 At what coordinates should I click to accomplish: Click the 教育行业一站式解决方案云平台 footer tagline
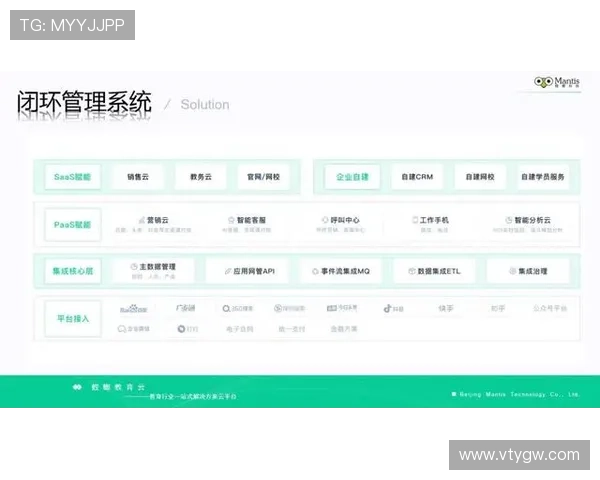coord(192,397)
